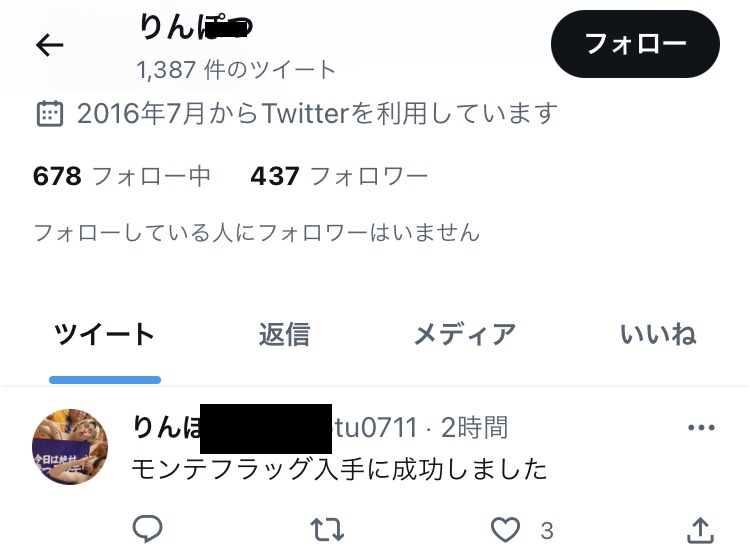This screenshot has width=750, height=559.
Task: Go back using the left arrow
Action: pos(49,45)
